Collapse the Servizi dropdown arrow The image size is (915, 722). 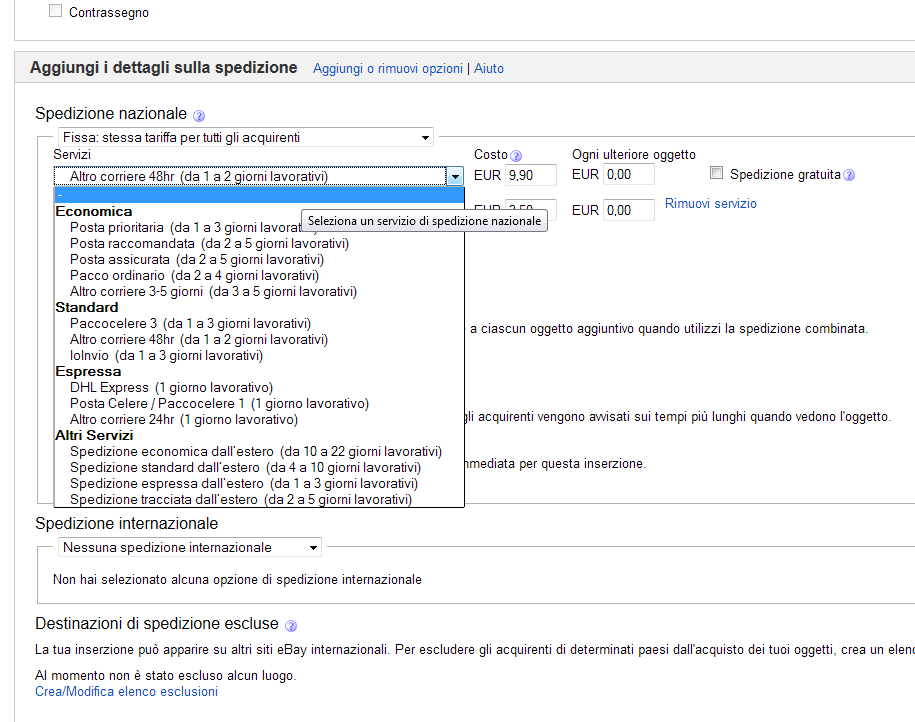pos(455,176)
